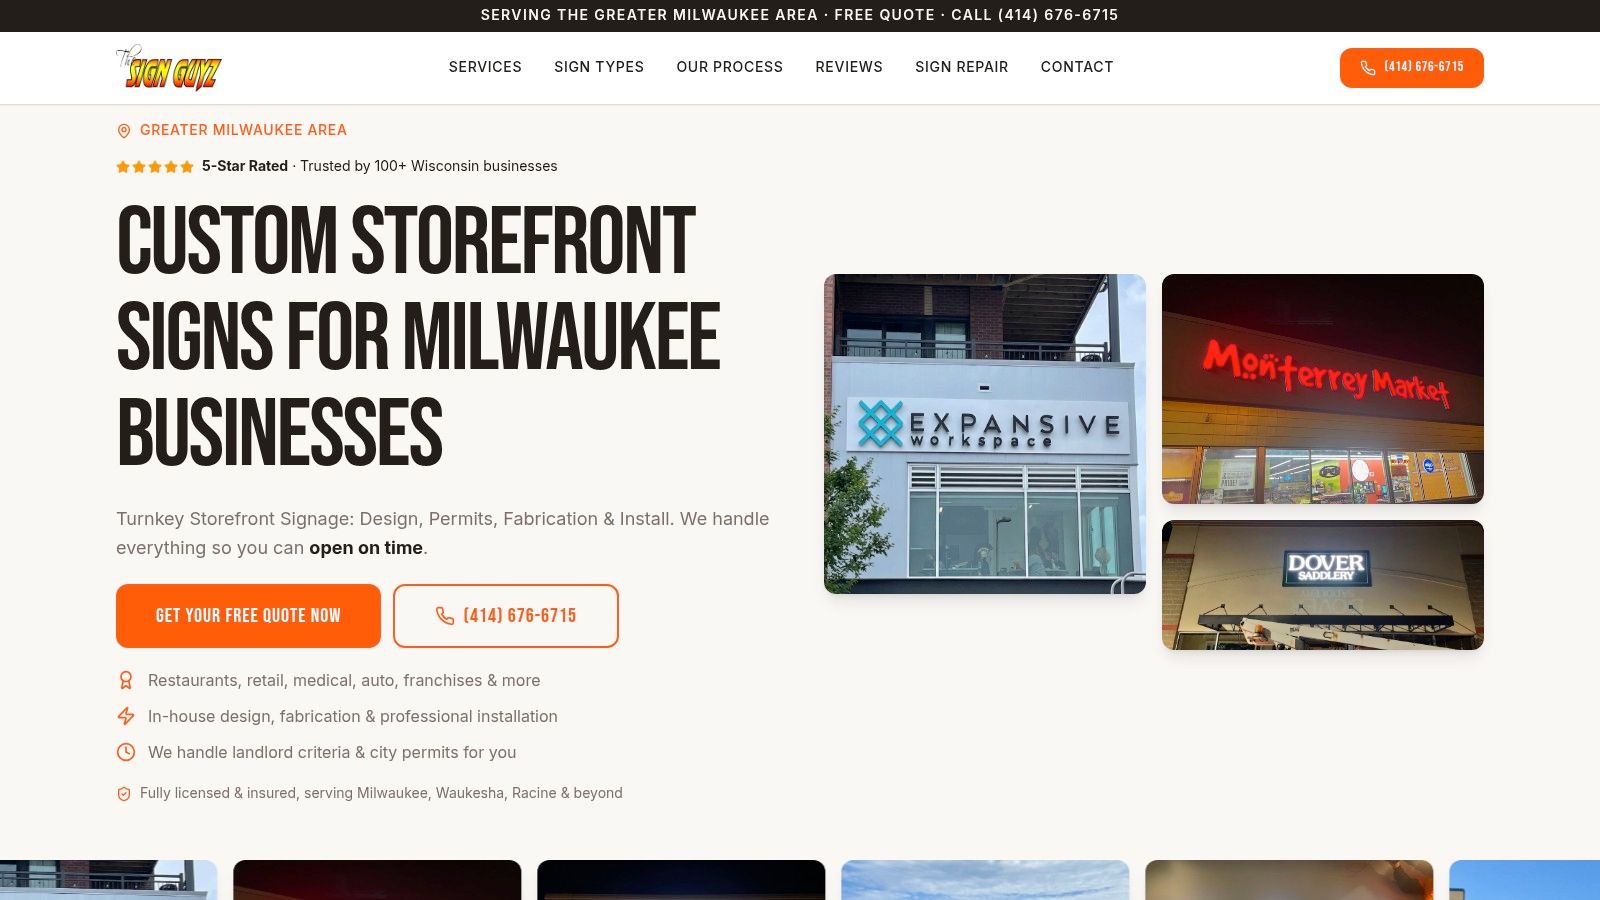1600x900 pixels.
Task: Click the clock icon beside landlord criteria
Action: pyautogui.click(x=126, y=752)
